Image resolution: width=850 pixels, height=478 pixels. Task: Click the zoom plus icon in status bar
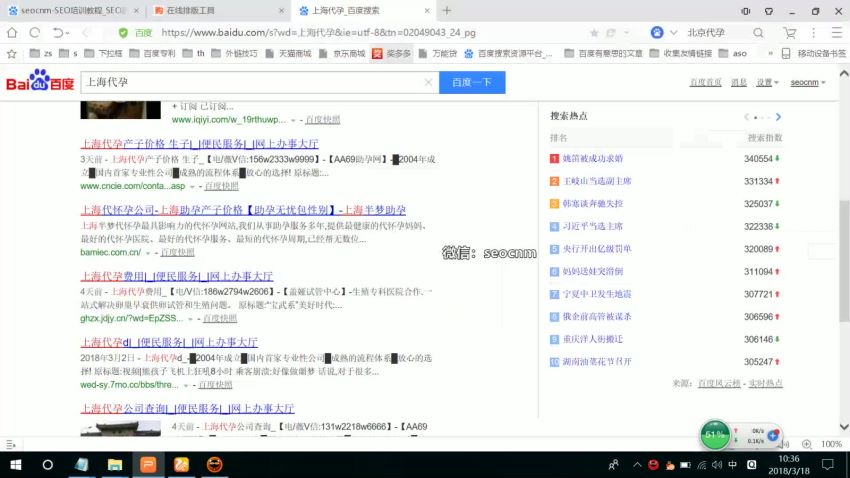(x=807, y=444)
